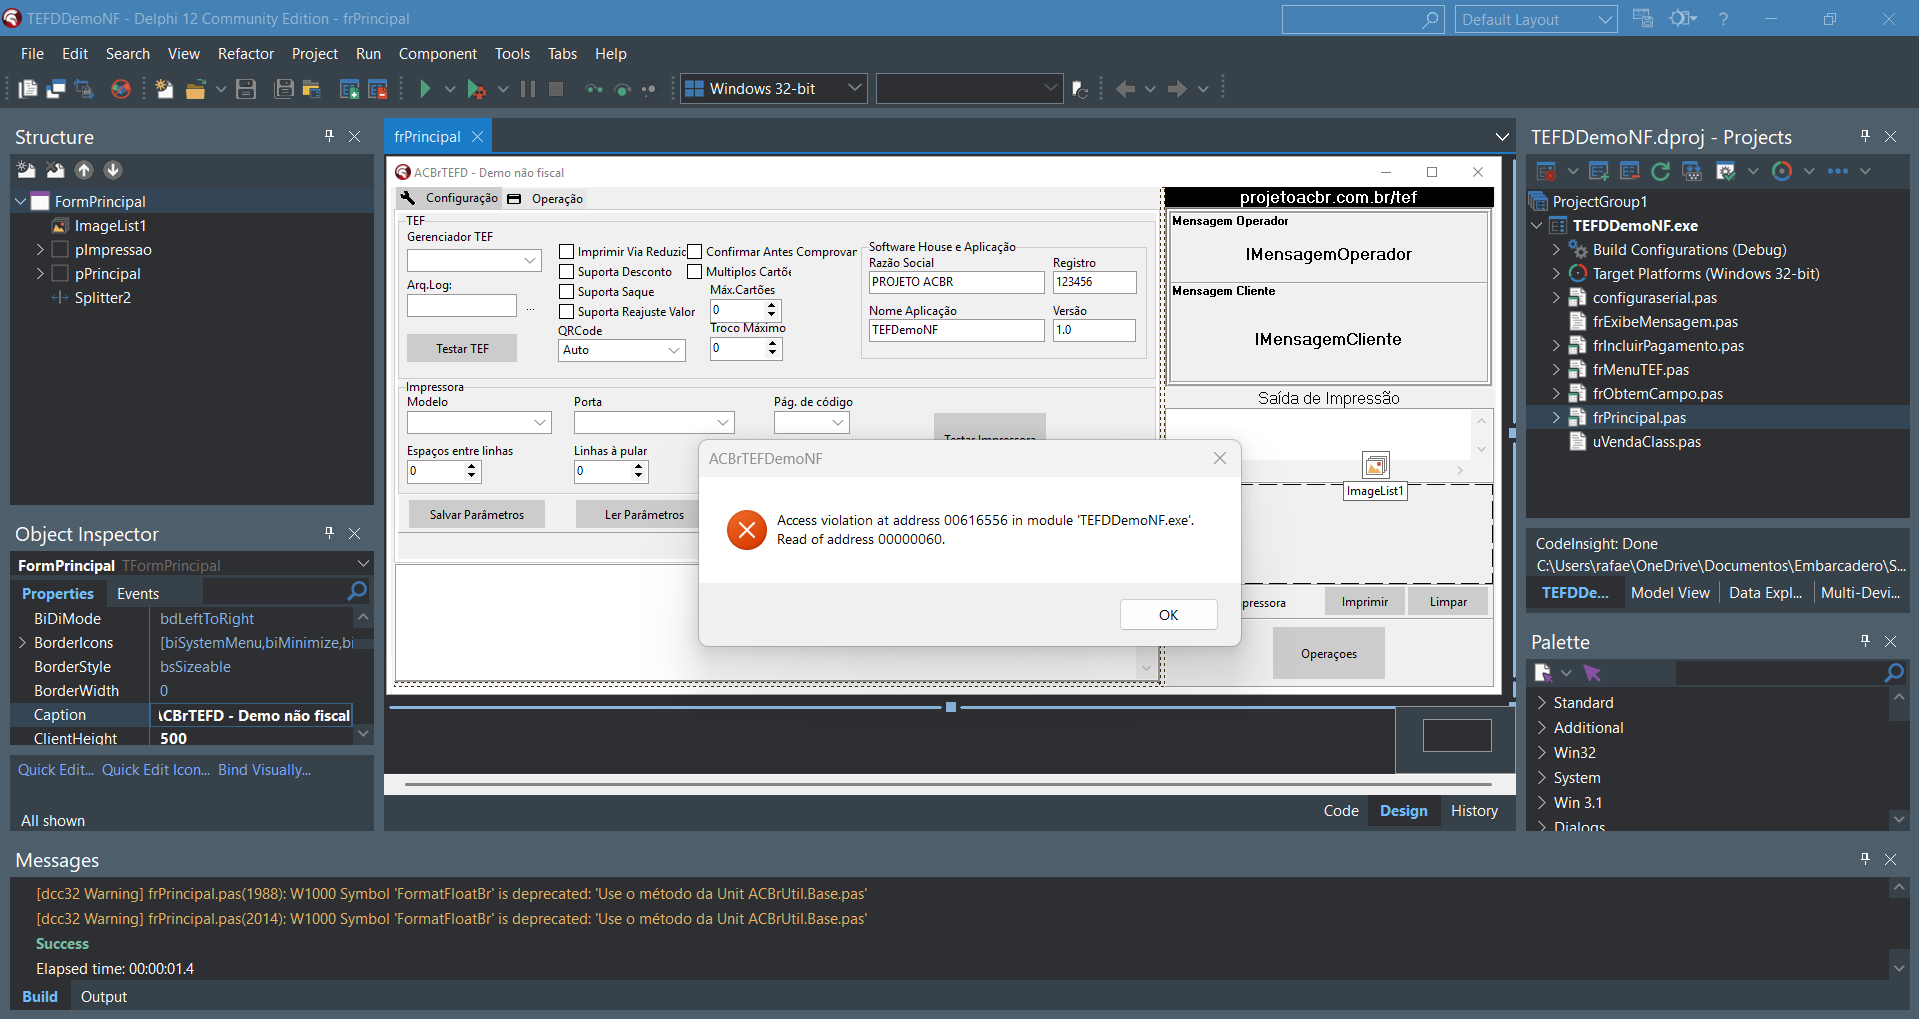
Task: Click the Testar TEF button
Action: point(462,348)
